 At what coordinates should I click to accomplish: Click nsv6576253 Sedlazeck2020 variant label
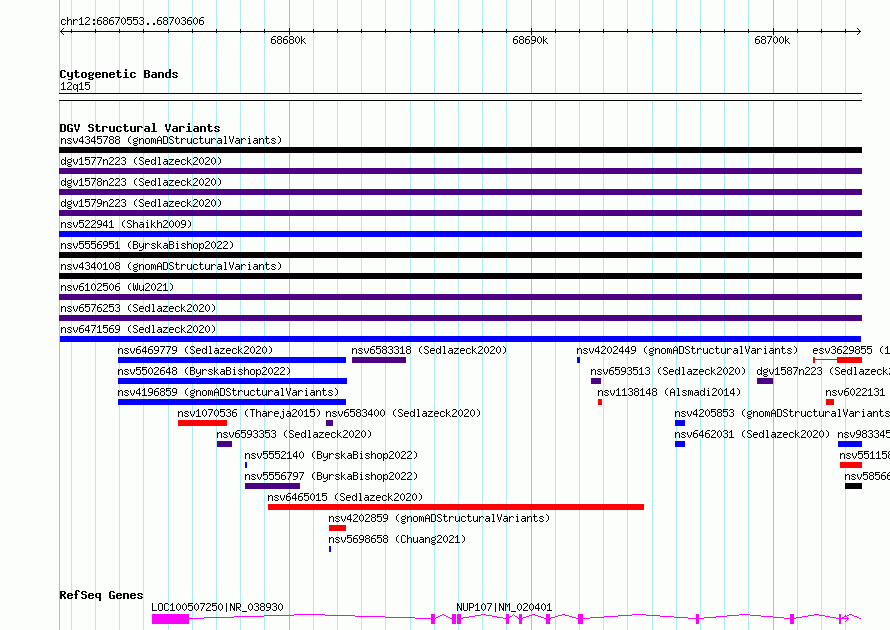coord(138,308)
